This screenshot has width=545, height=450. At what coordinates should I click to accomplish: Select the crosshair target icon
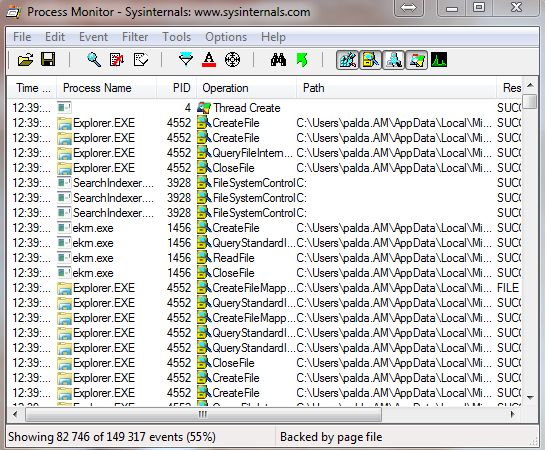coord(232,59)
